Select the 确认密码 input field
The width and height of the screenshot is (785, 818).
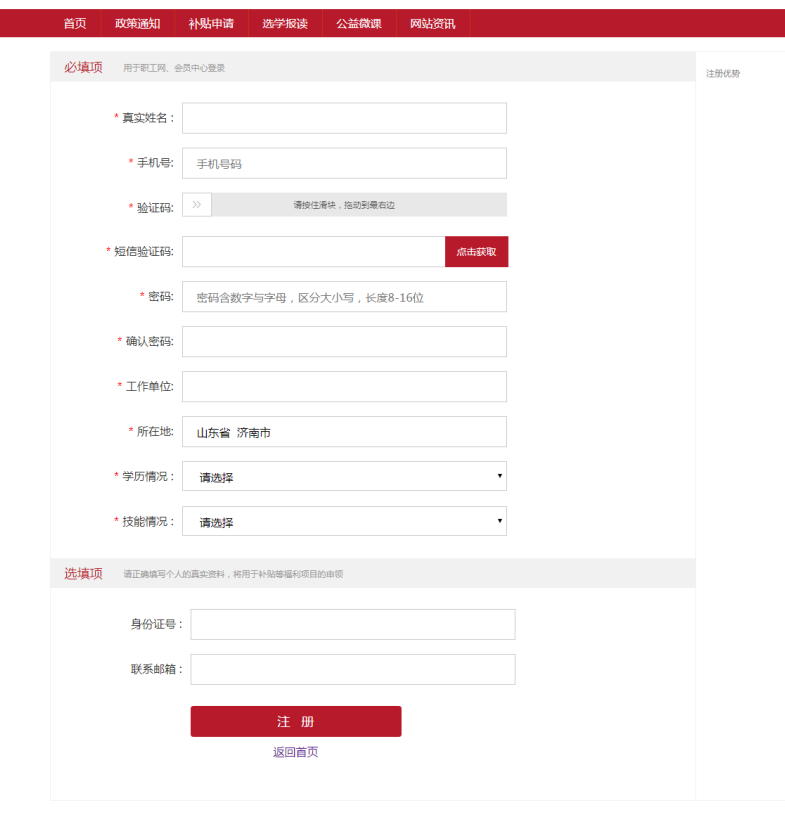tap(344, 342)
